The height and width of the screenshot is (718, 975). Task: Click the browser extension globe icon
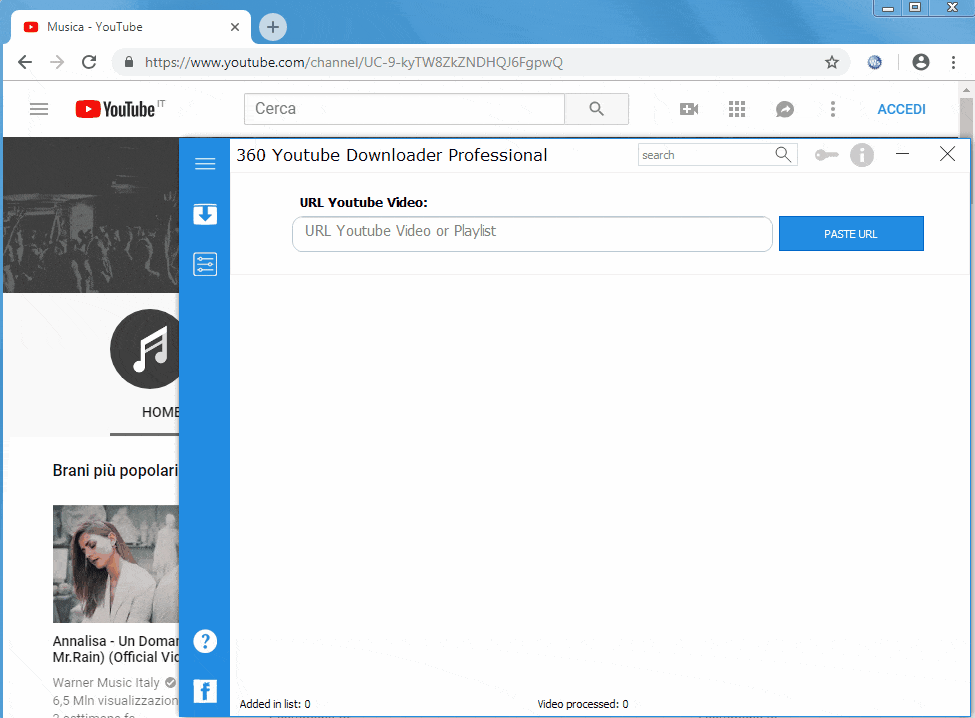pyautogui.click(x=875, y=62)
